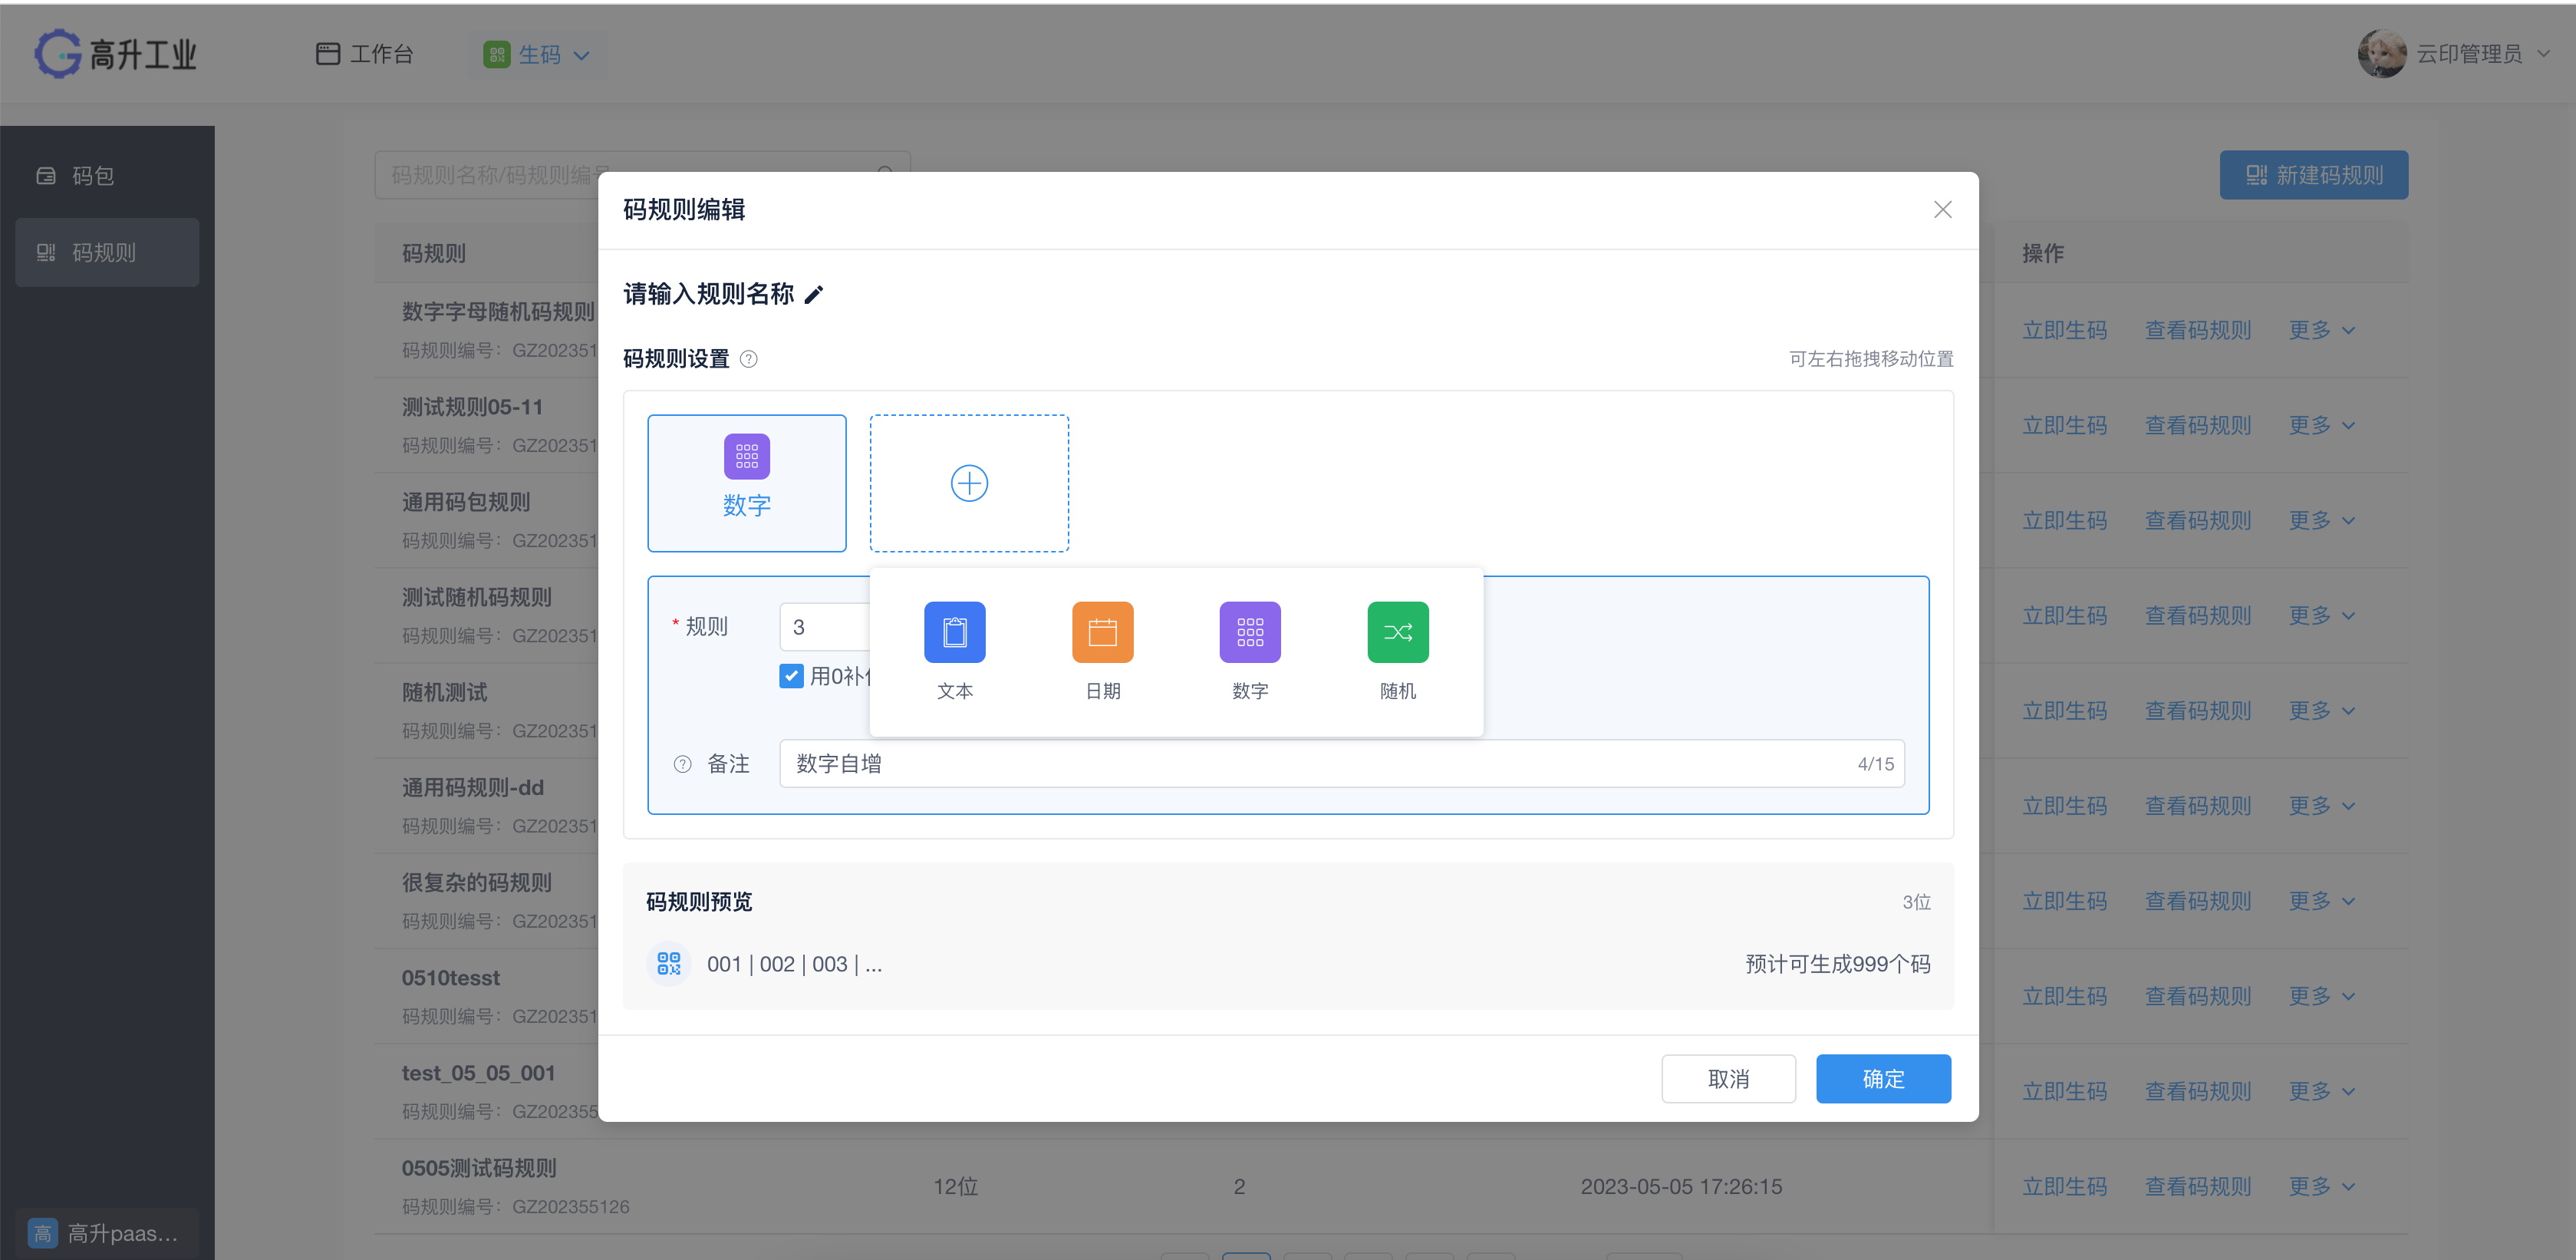Expand 更多 for 通用码包规则 row
This screenshot has height=1260, width=2576.
click(x=2322, y=520)
